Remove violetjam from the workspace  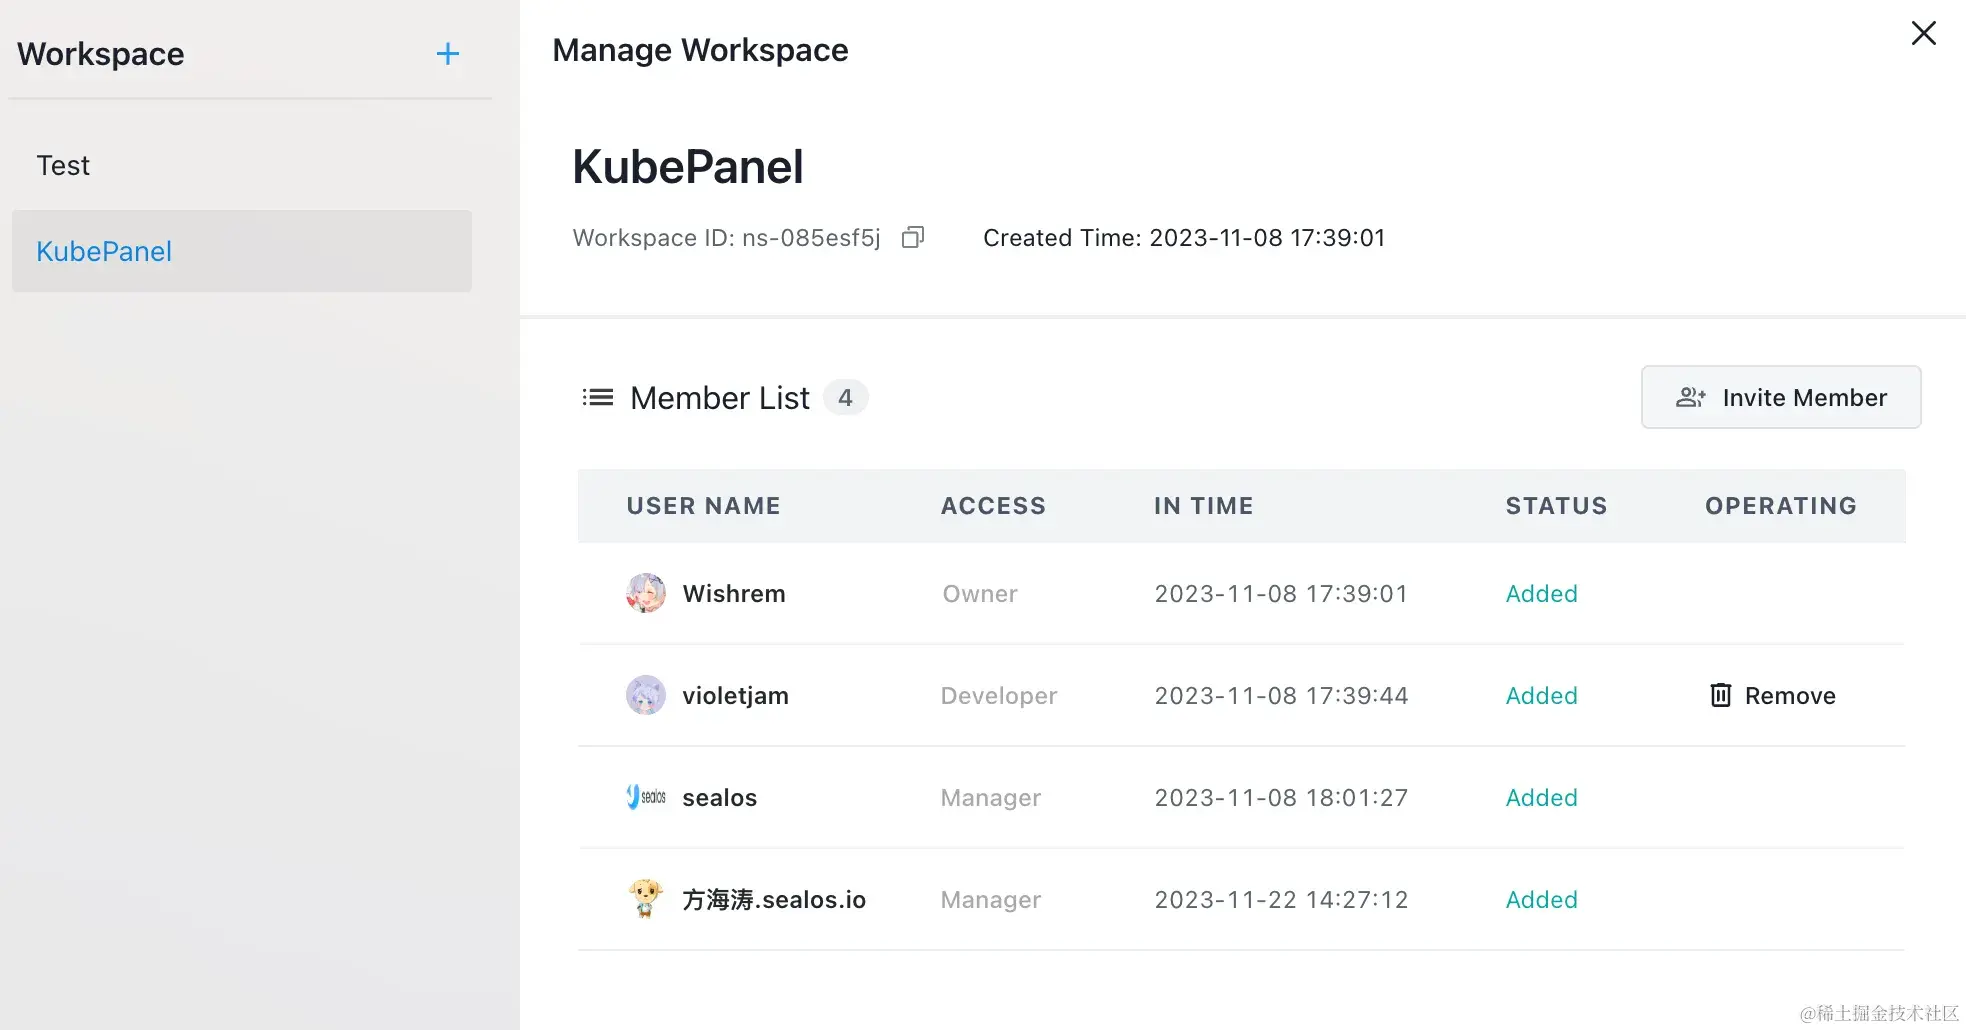pos(1773,695)
